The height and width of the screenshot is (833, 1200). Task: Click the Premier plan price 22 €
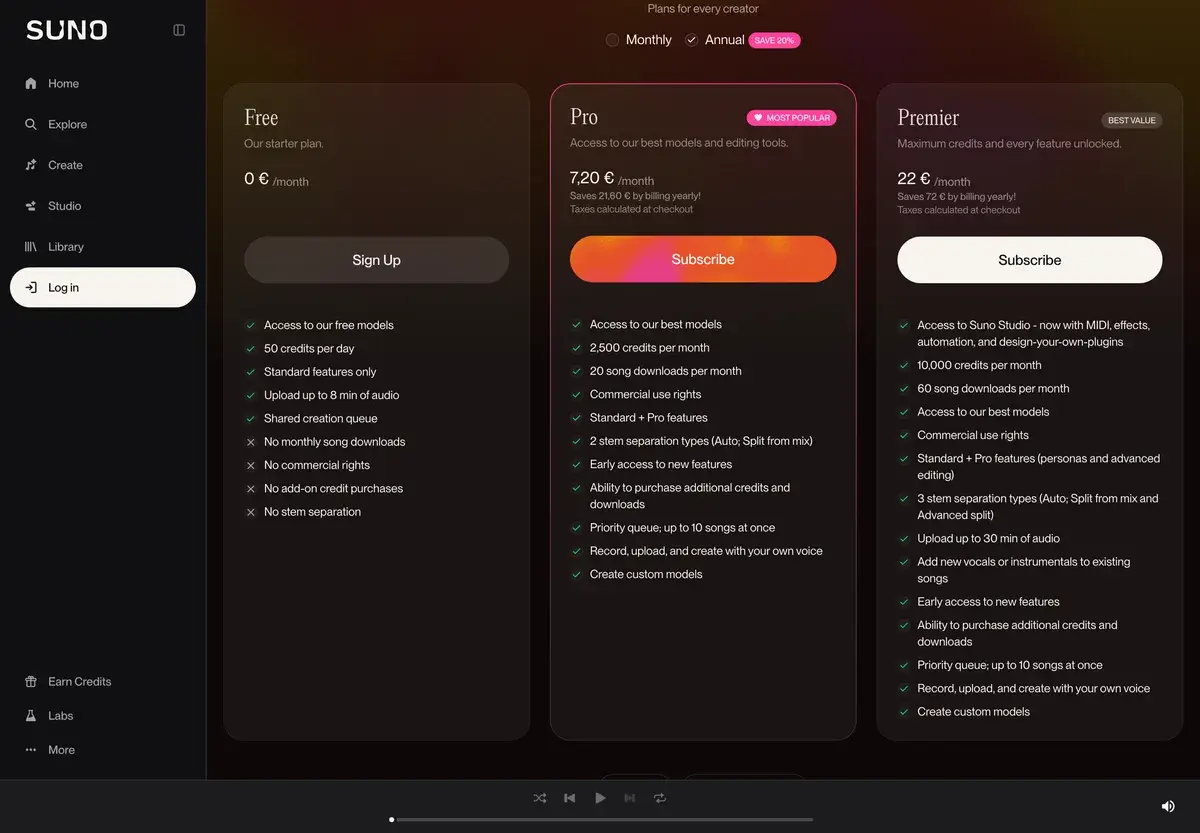[x=914, y=179]
